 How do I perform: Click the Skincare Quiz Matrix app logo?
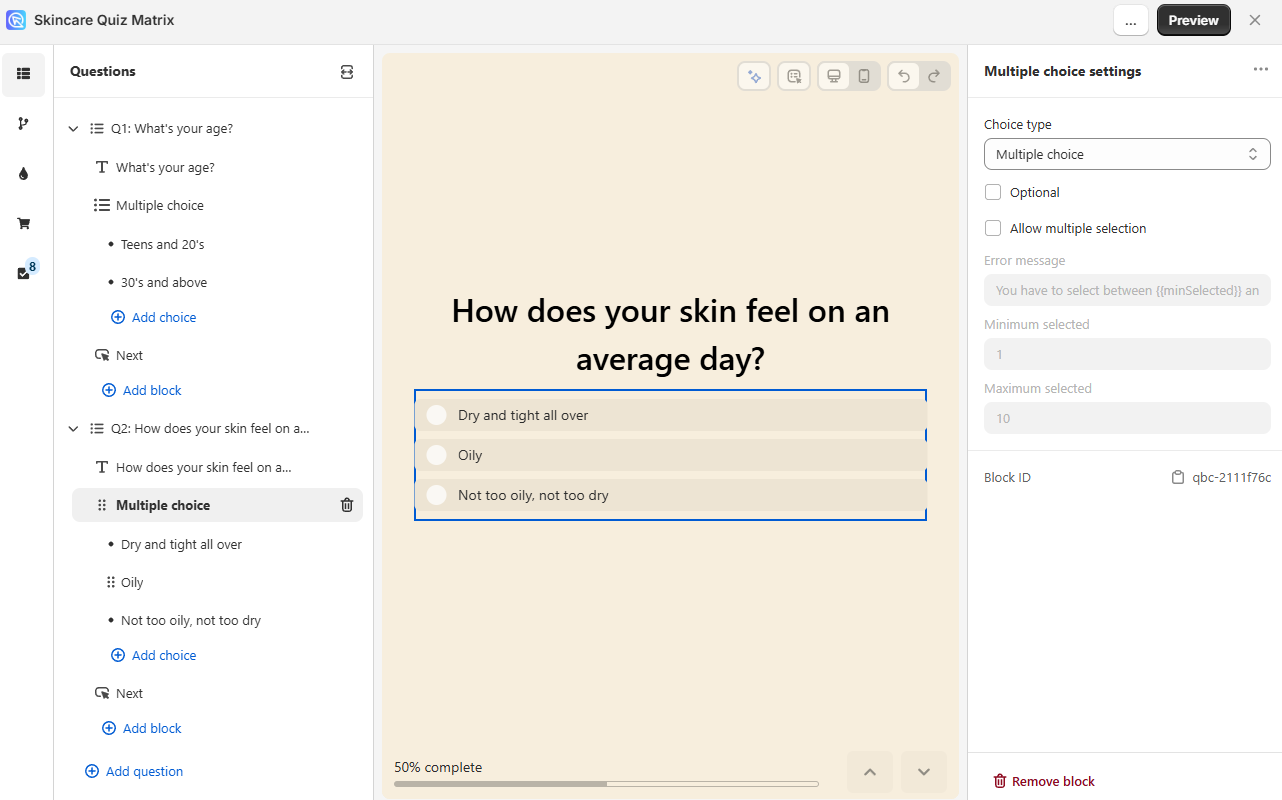[x=16, y=20]
